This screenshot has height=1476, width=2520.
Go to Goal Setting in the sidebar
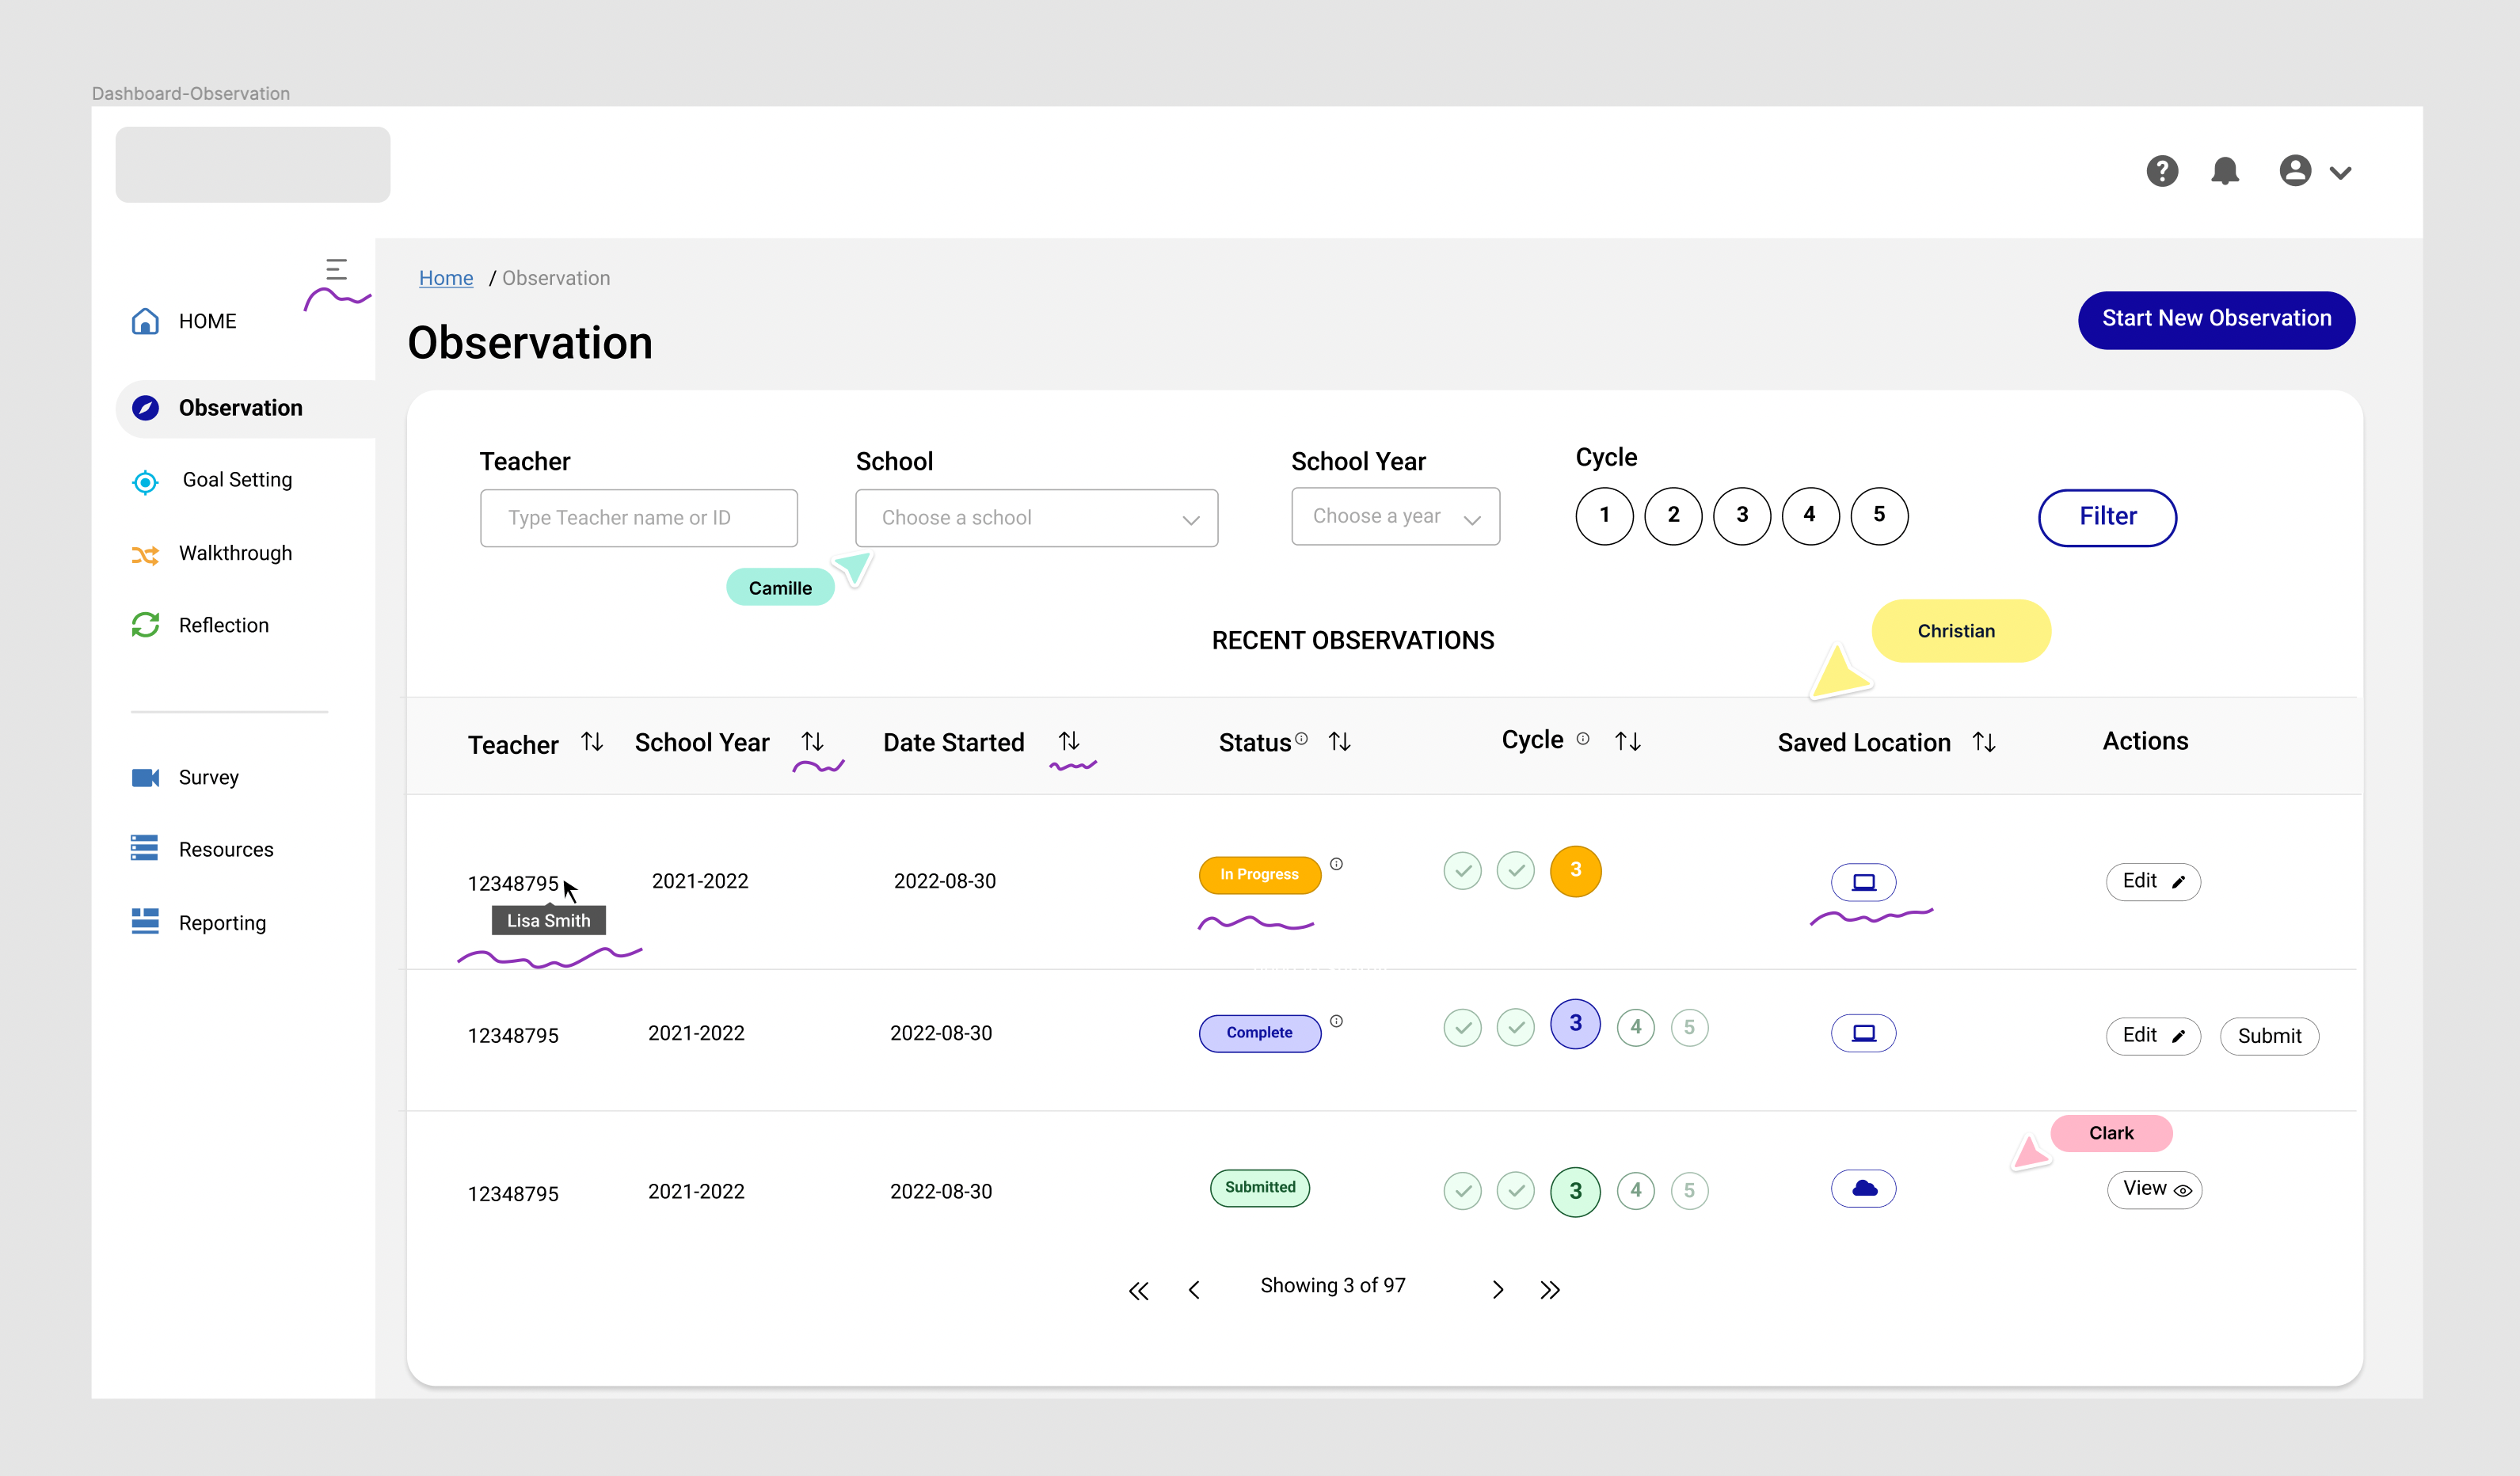coord(237,480)
